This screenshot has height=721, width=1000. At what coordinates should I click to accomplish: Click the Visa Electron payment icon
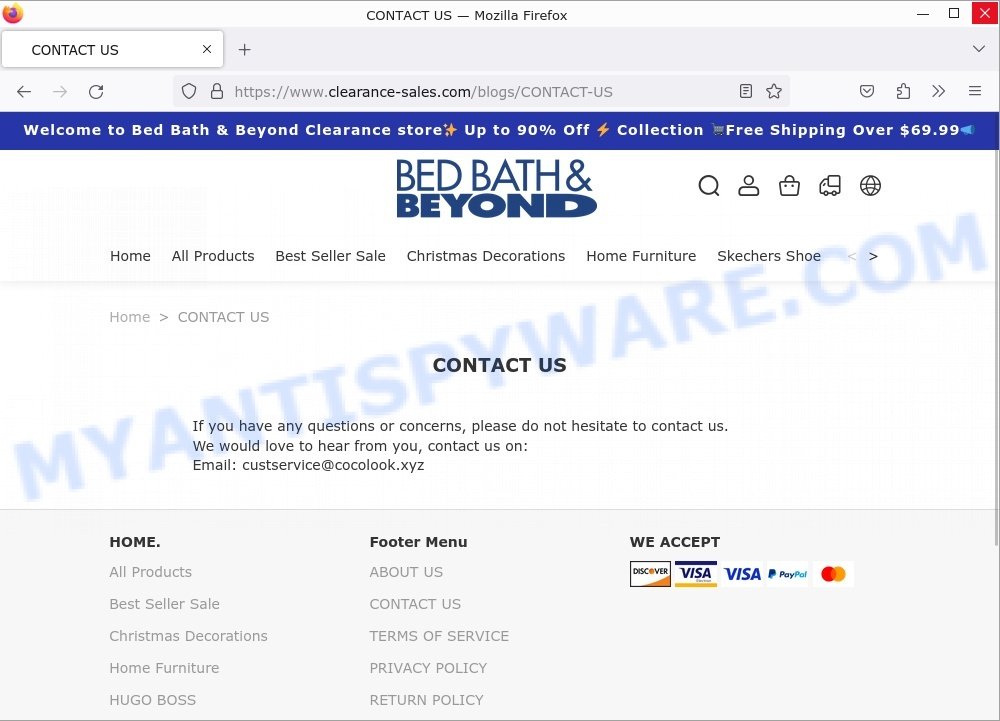coord(695,574)
